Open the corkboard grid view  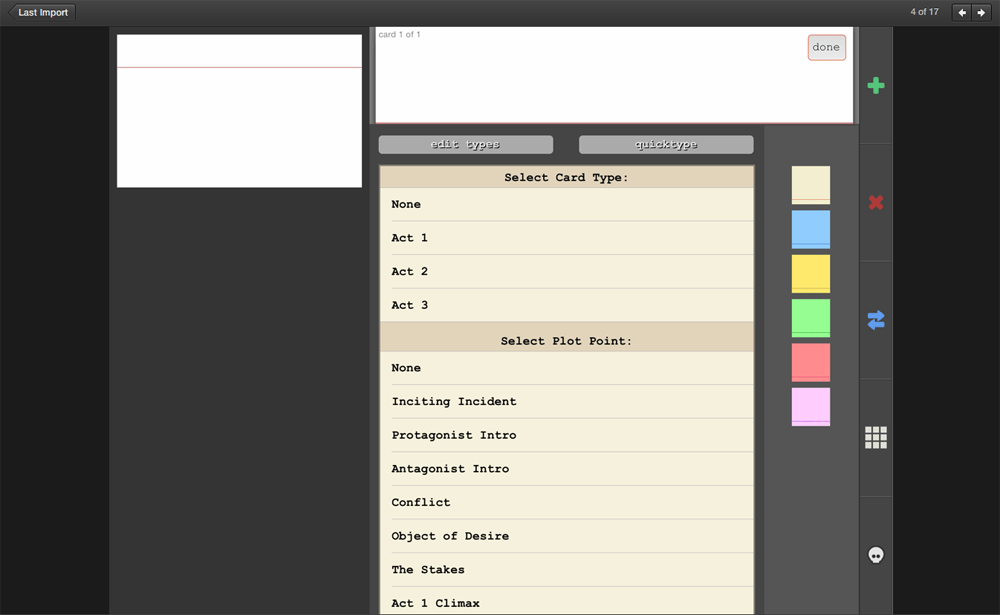[875, 437]
